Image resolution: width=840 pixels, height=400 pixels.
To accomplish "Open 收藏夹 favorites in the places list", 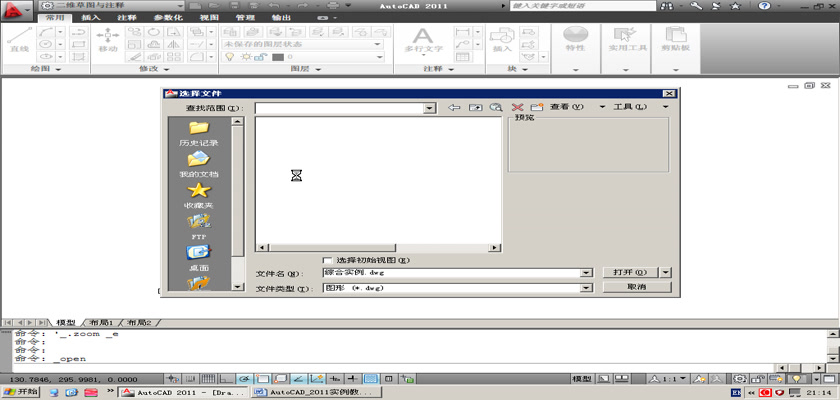I will tap(199, 195).
